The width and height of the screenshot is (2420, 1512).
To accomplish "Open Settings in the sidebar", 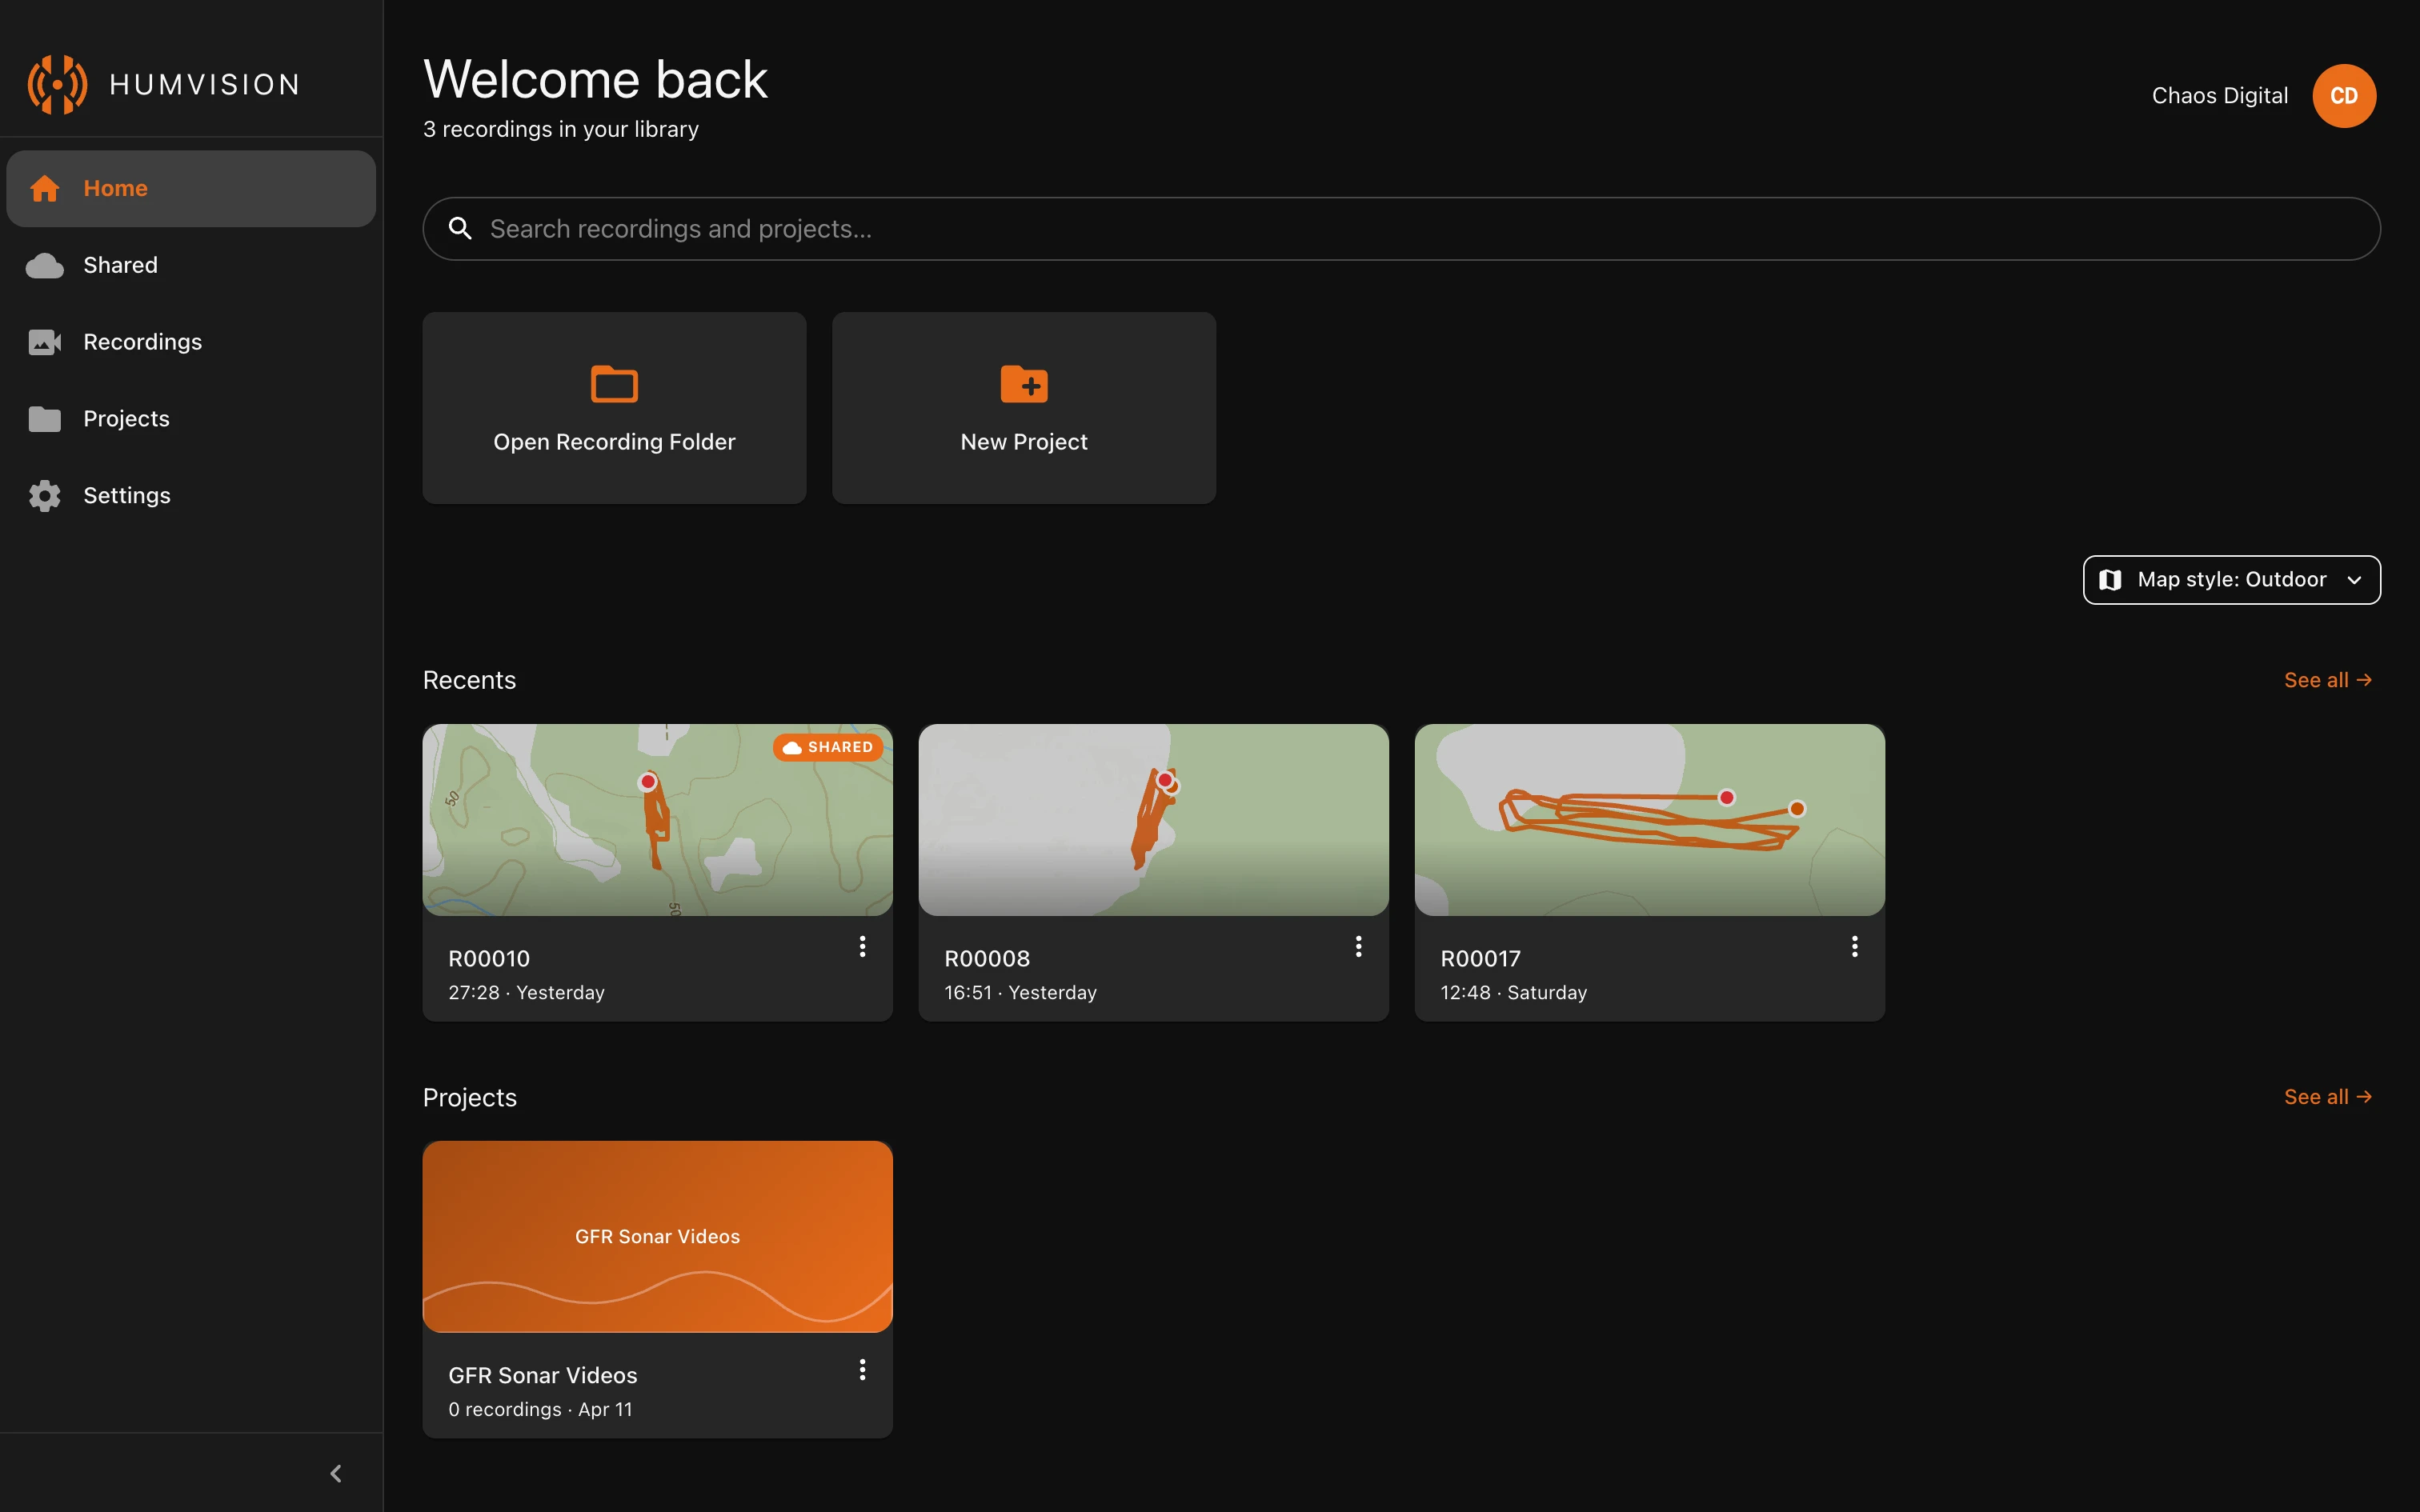I will [x=191, y=496].
